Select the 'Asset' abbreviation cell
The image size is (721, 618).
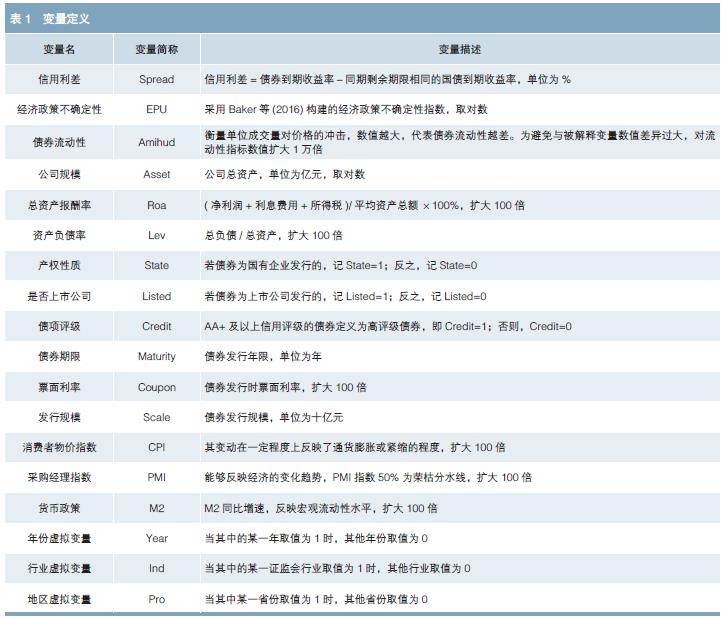click(x=156, y=174)
